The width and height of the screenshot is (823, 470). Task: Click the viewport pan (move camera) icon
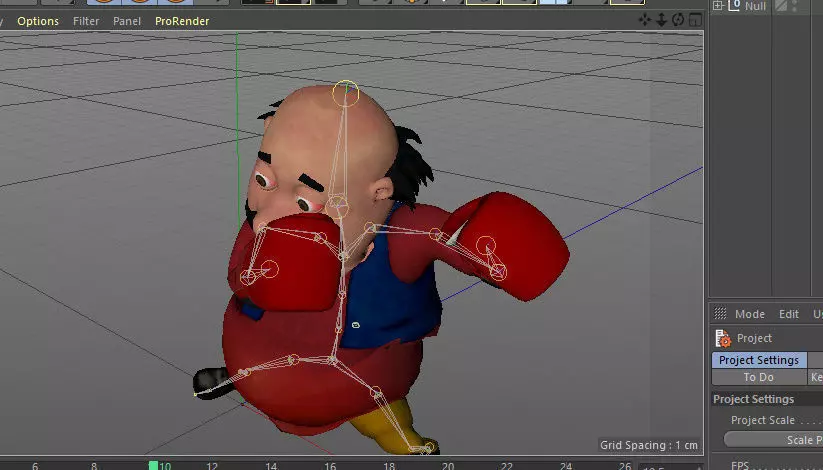[645, 20]
